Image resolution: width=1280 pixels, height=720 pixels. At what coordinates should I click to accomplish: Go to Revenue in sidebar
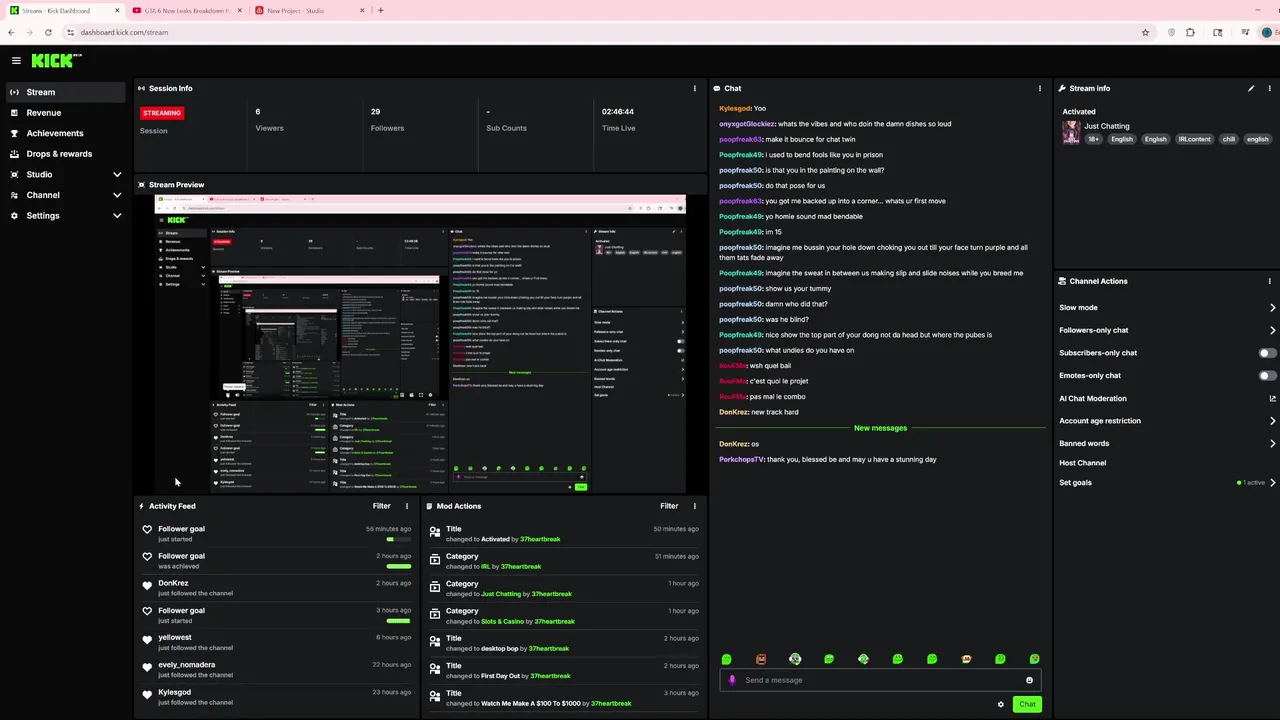66,113
